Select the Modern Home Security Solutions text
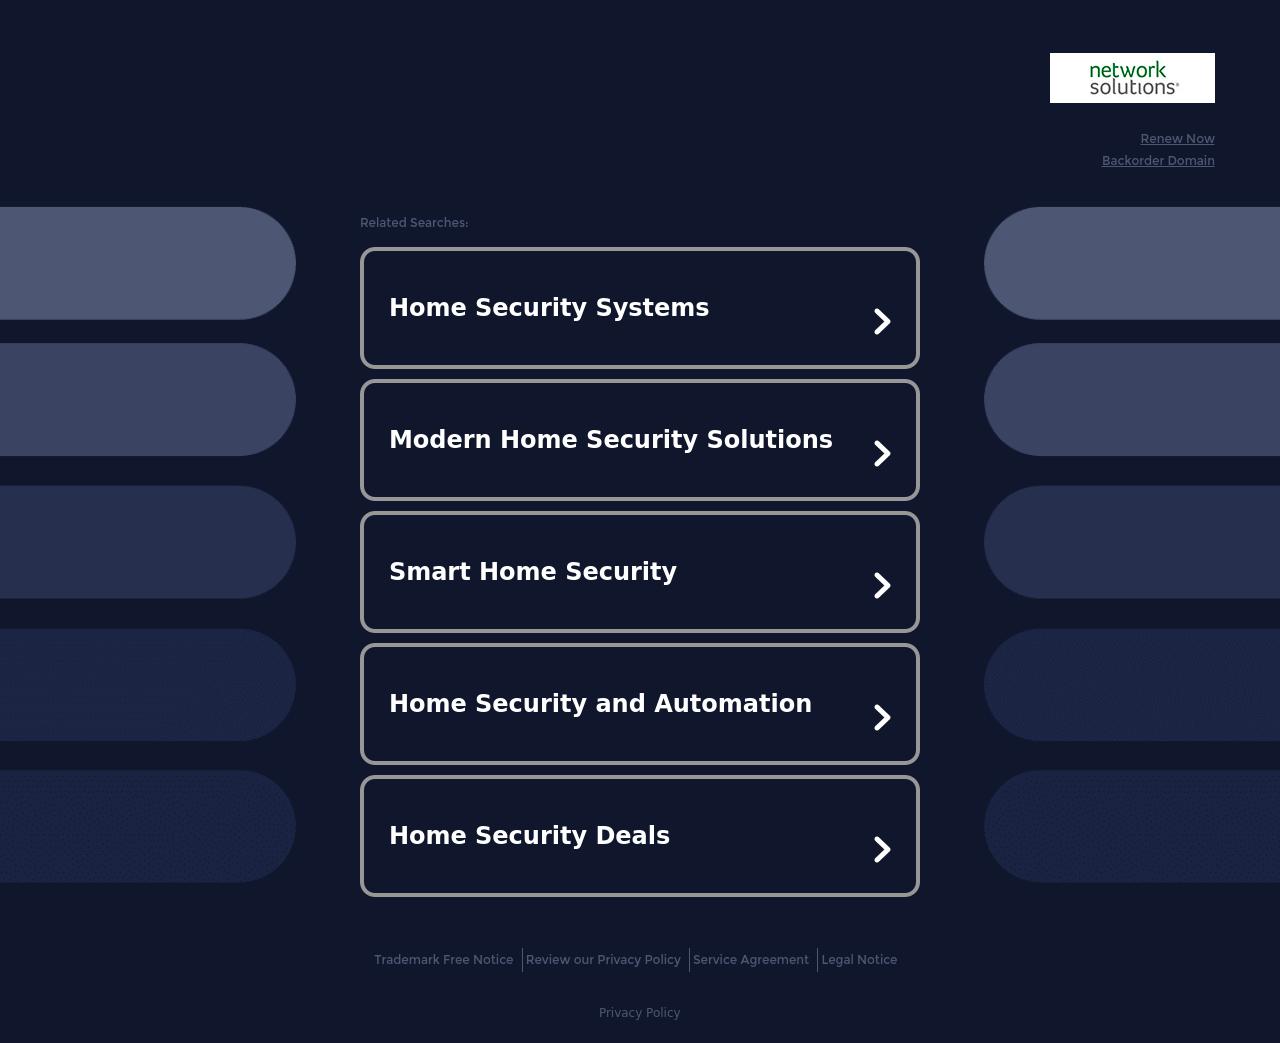This screenshot has width=1280, height=1043. click(x=610, y=440)
